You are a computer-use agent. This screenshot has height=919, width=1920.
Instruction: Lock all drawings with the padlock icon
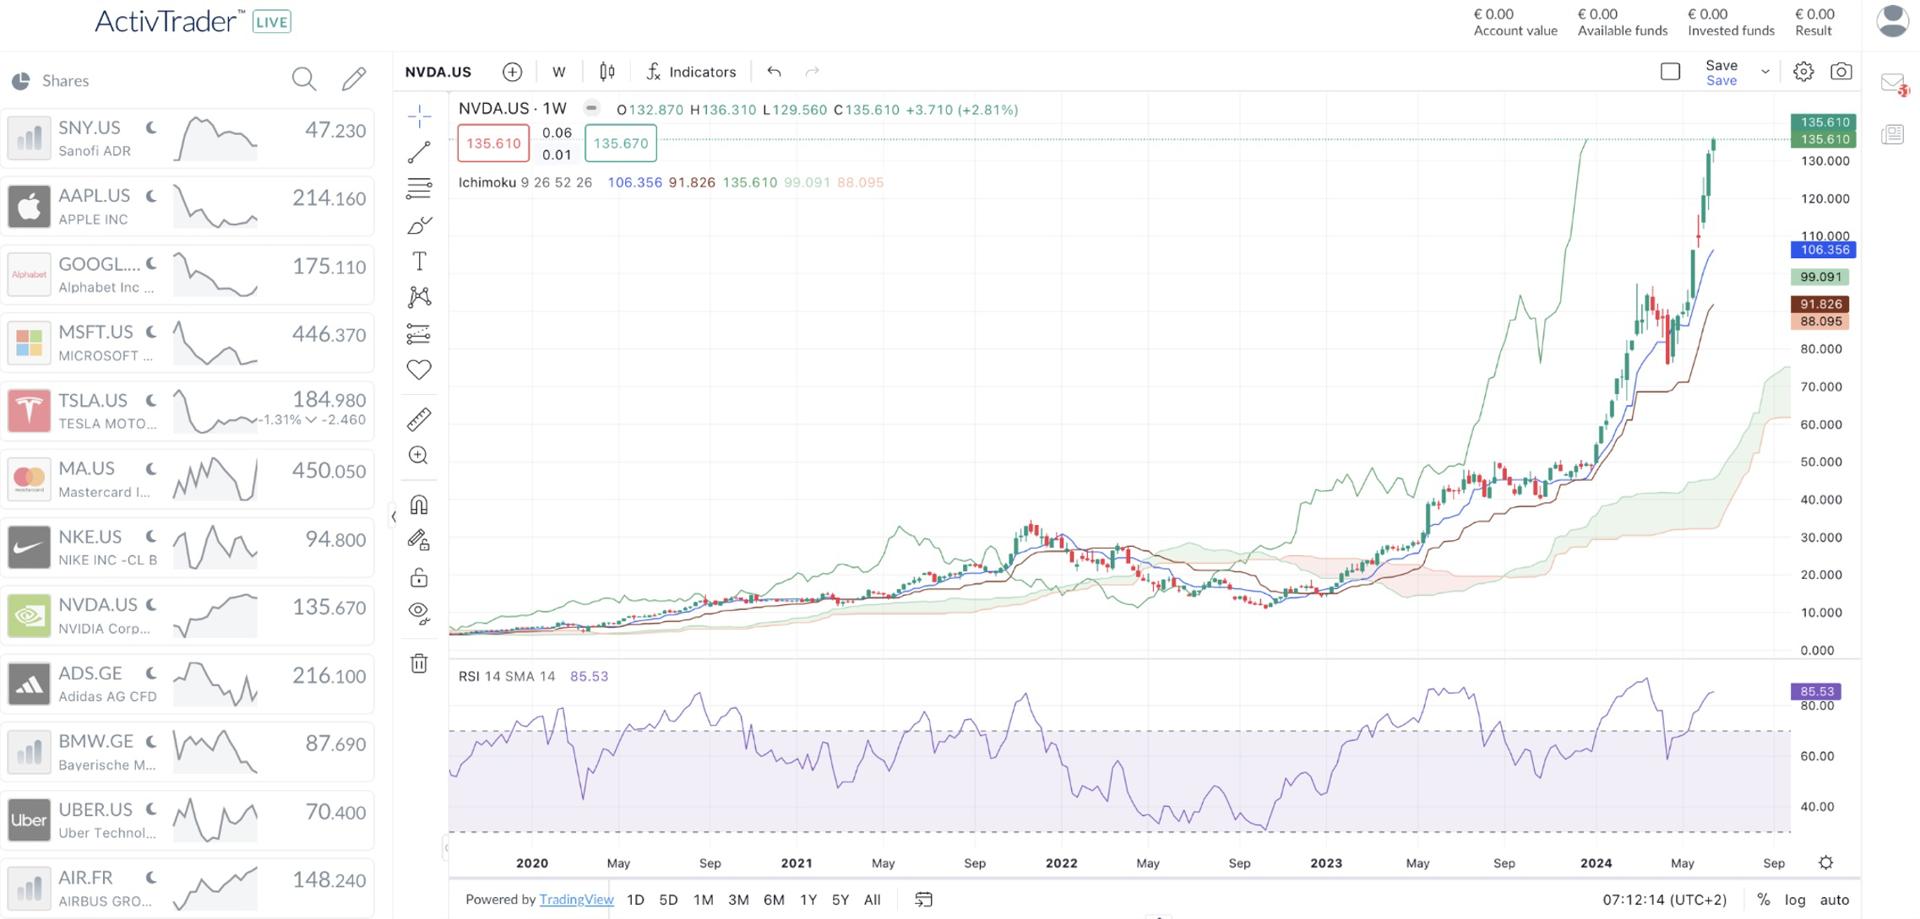[419, 577]
